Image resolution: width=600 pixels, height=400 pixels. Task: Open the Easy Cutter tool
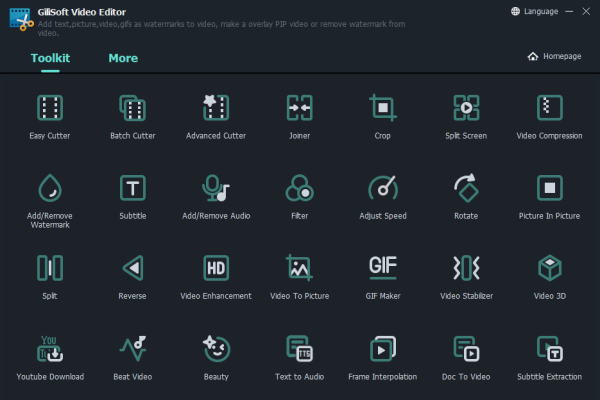tap(50, 107)
